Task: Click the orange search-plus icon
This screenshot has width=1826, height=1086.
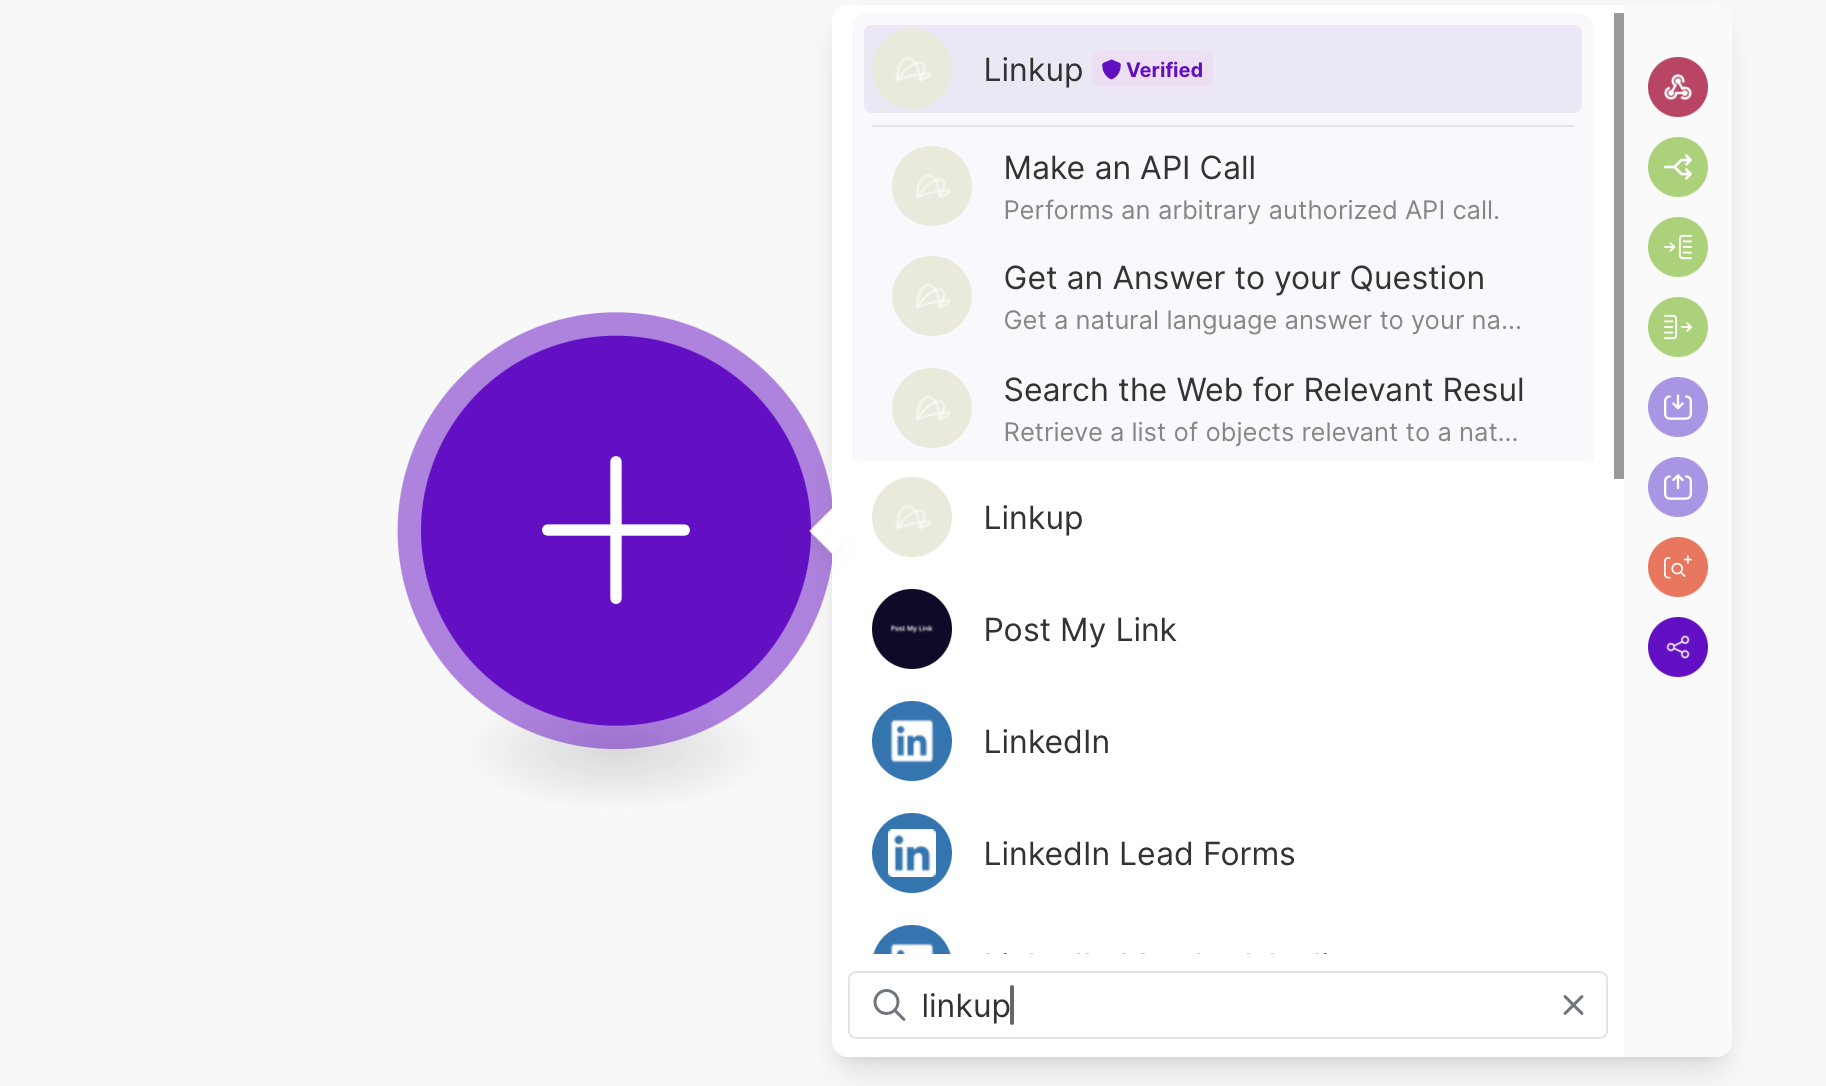Action: [x=1677, y=567]
